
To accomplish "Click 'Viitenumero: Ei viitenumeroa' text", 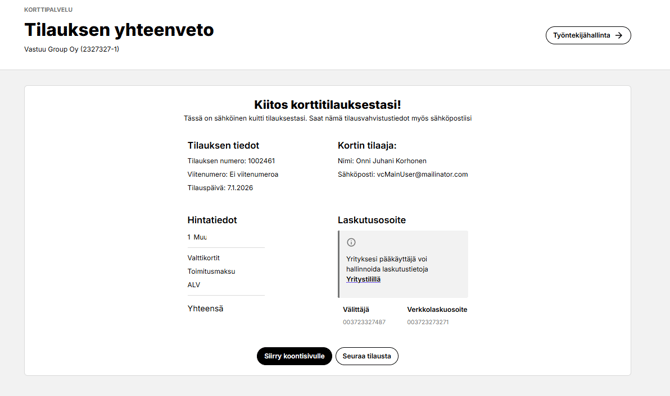I will tap(233, 174).
